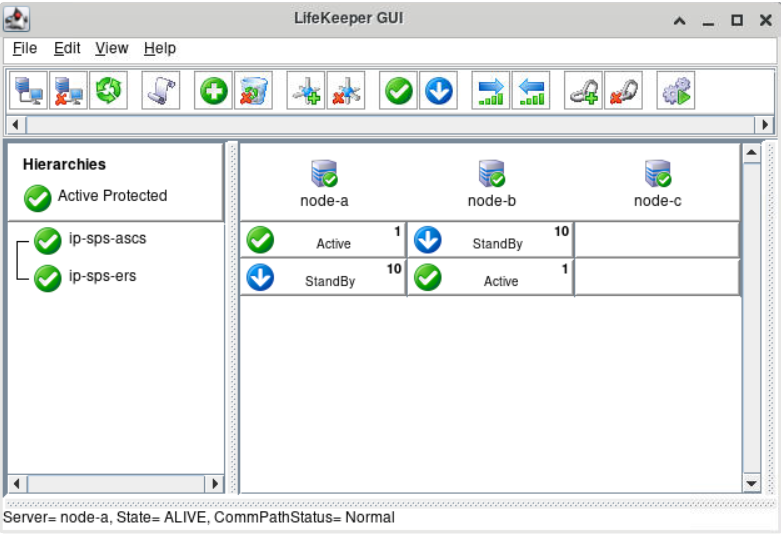
Task: Click the ip-sps-ers green check icon in tree
Action: 48,278
